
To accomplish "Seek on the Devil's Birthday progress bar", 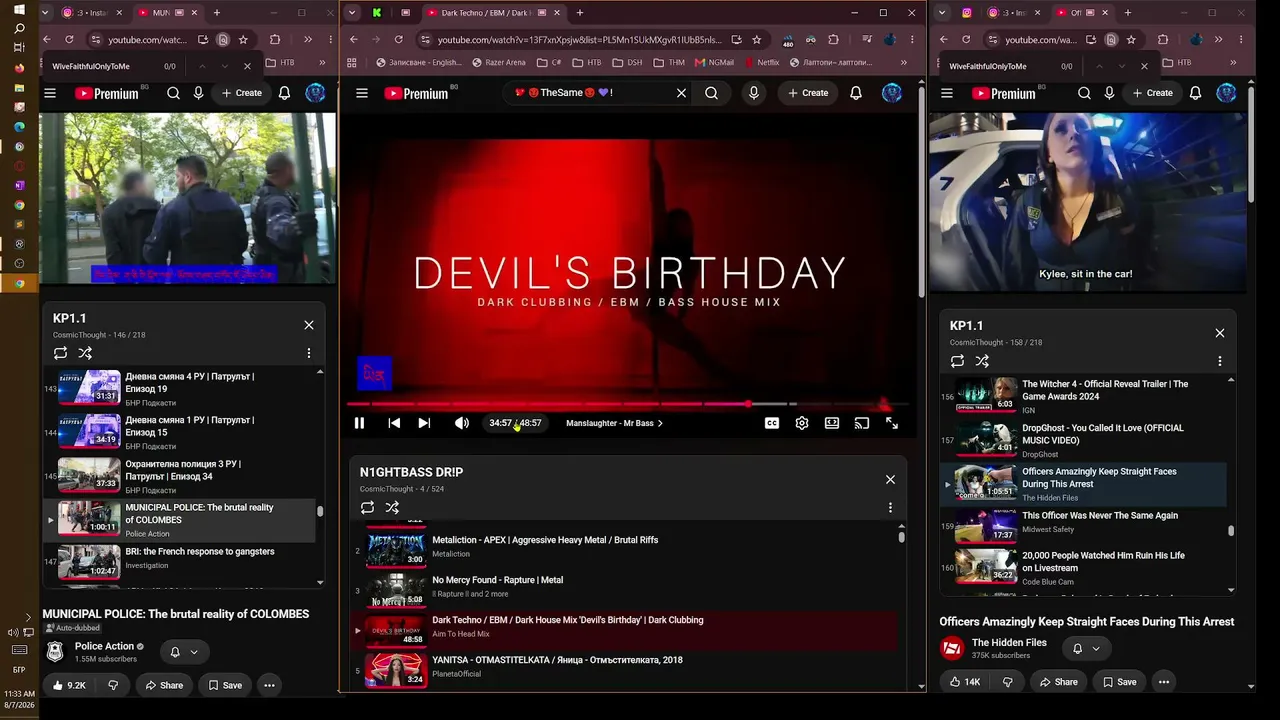I will 627,404.
